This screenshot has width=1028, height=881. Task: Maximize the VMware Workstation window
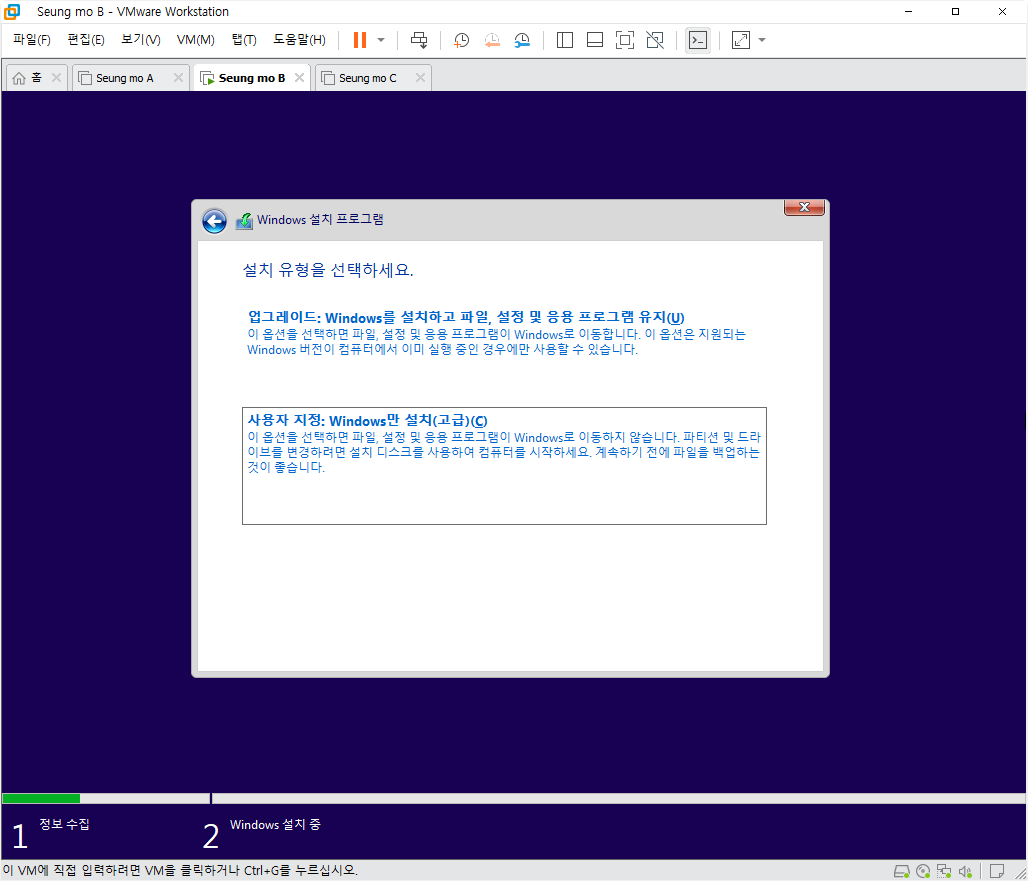point(955,12)
